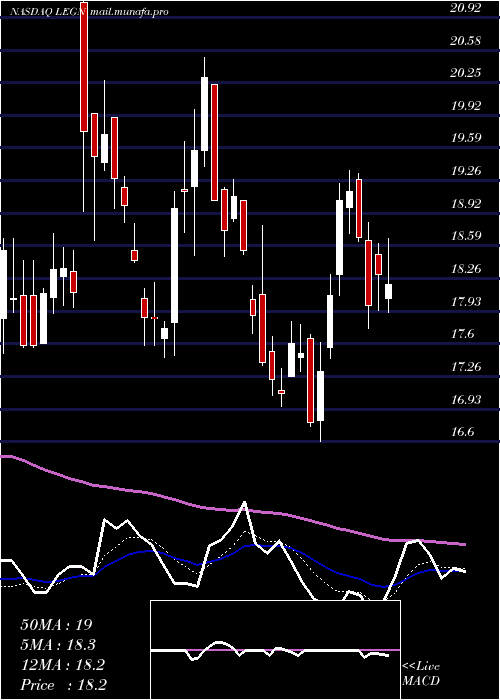Select the 20.25 price axis label
The width and height of the screenshot is (500, 700).
[466, 73]
